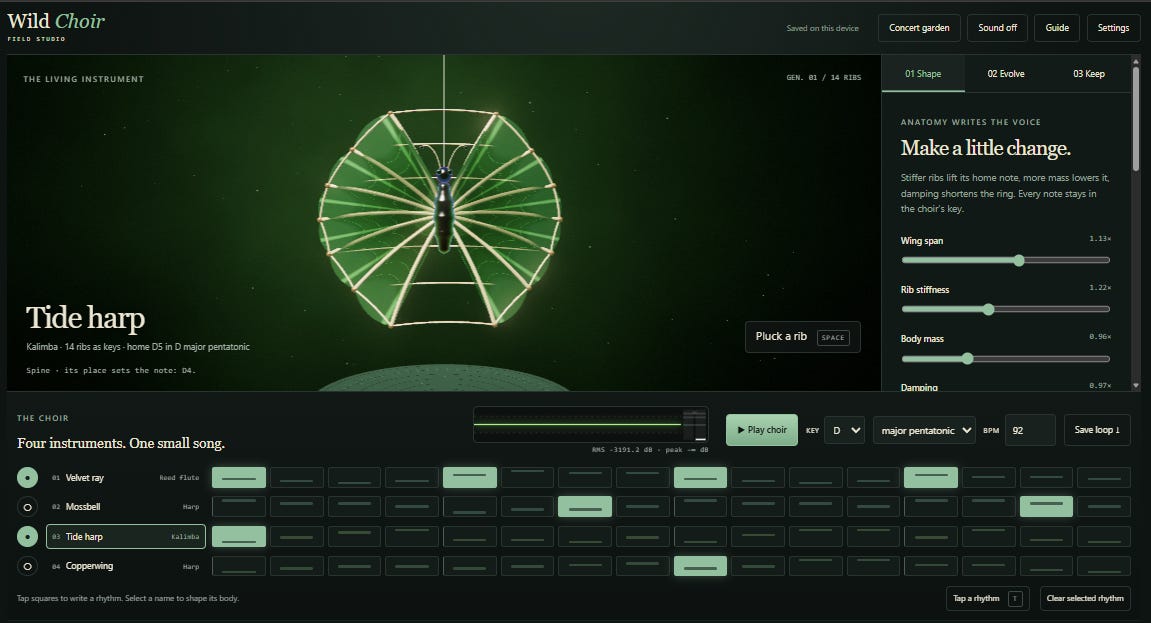Turn off Velvet ray's first lit step
The width and height of the screenshot is (1151, 623).
click(x=239, y=478)
